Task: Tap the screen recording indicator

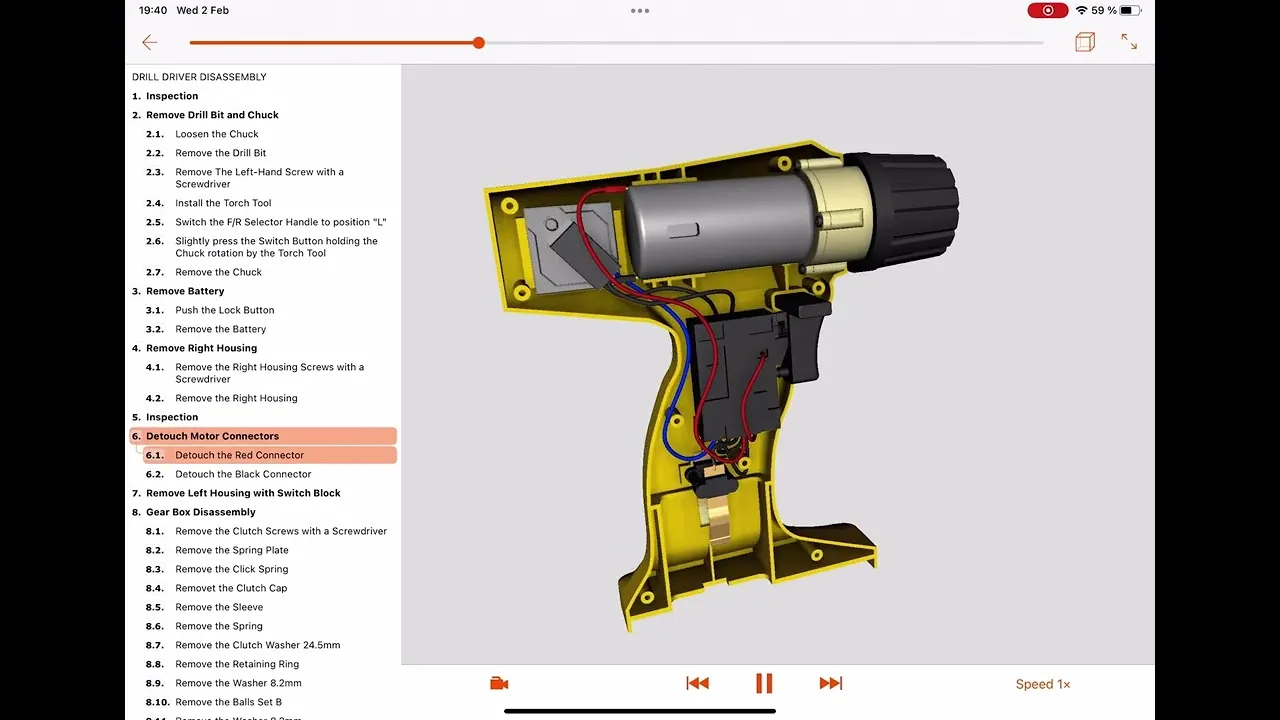Action: 1047,10
